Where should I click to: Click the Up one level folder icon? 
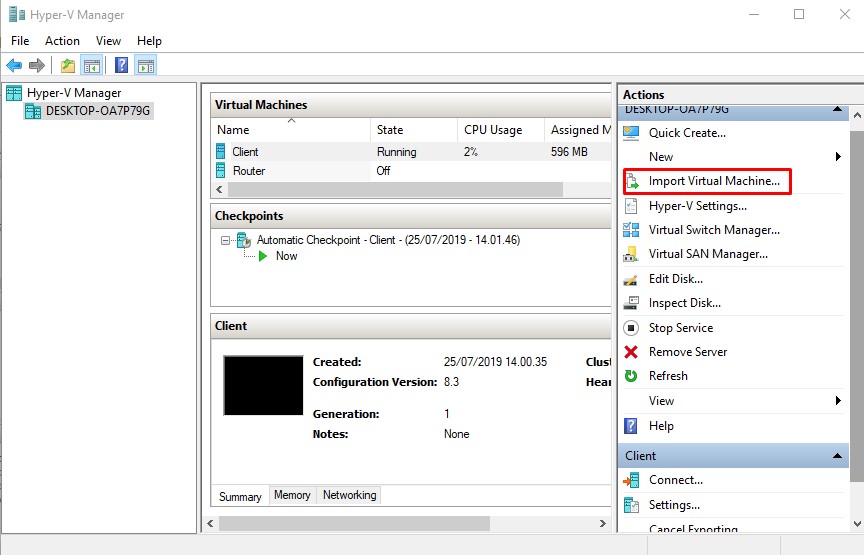(68, 66)
